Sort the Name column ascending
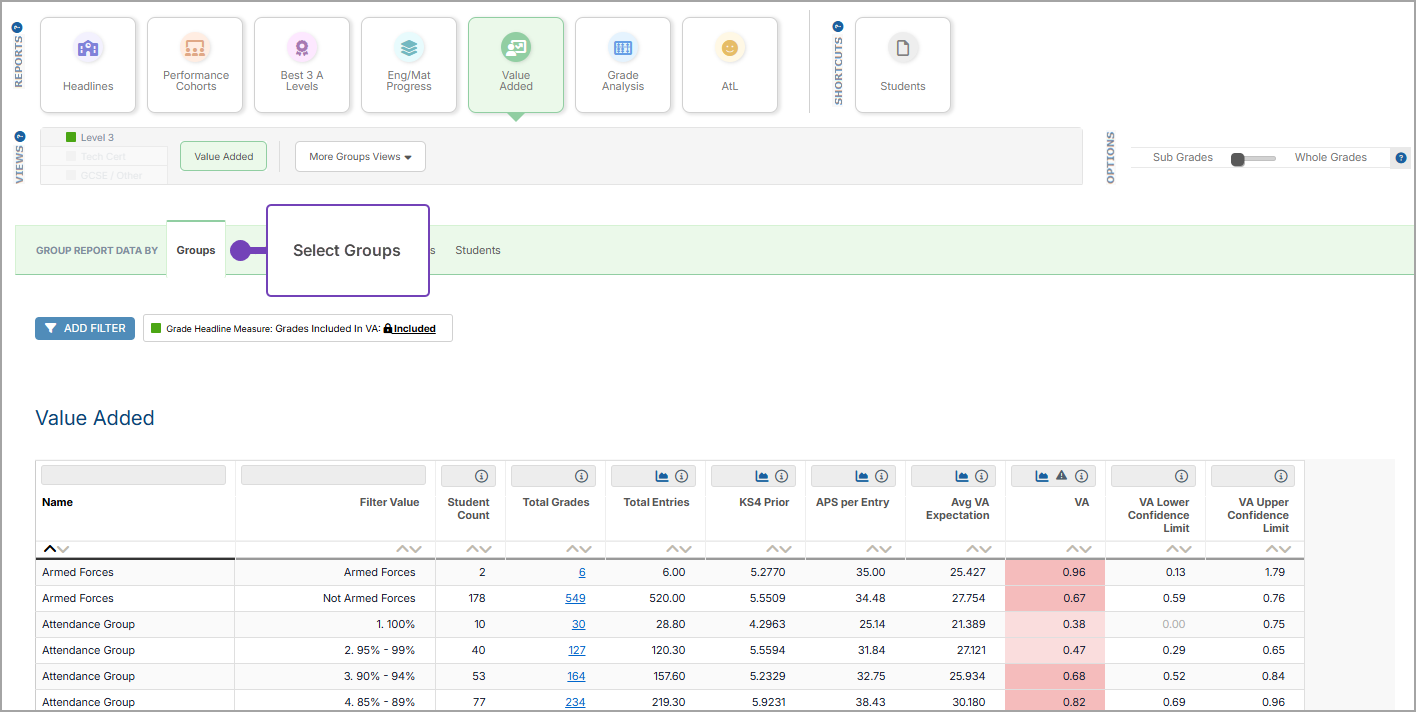Viewport: 1416px width, 712px height. [49, 549]
